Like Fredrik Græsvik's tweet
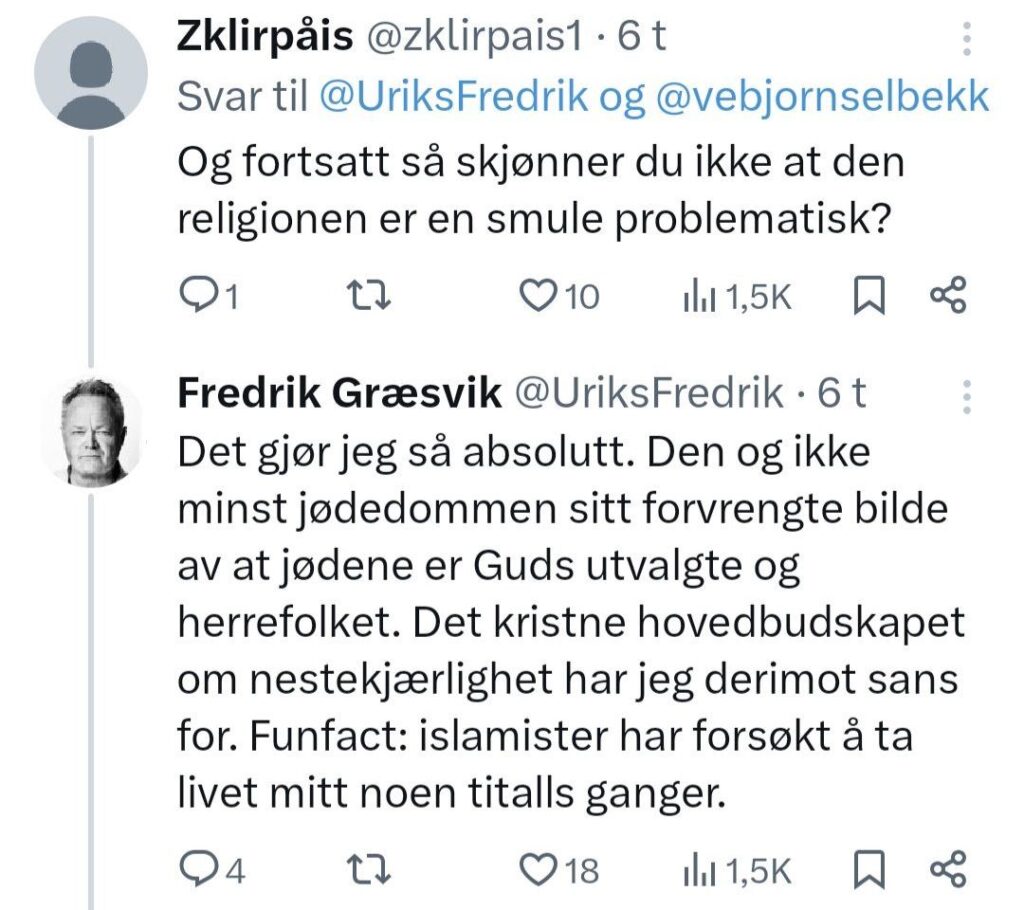 541,871
